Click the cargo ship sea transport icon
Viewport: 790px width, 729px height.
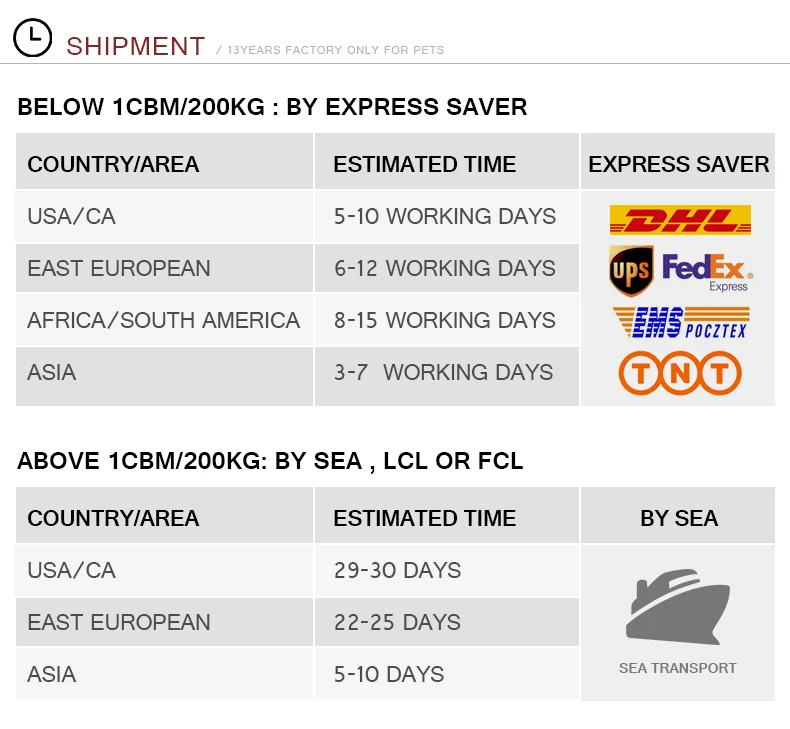pyautogui.click(x=677, y=606)
